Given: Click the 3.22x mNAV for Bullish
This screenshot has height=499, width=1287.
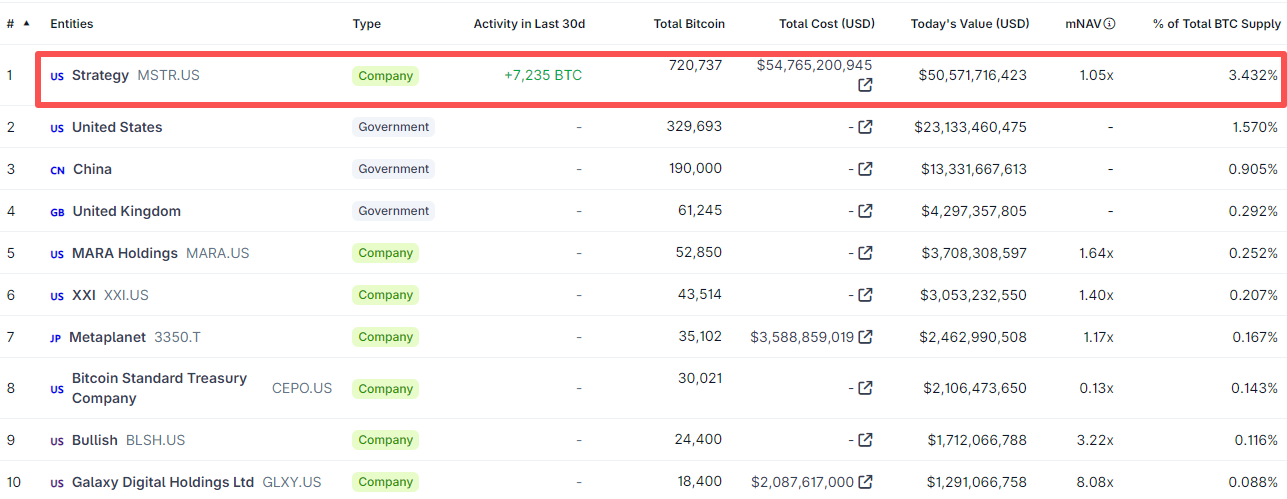Looking at the screenshot, I should coord(1096,440).
